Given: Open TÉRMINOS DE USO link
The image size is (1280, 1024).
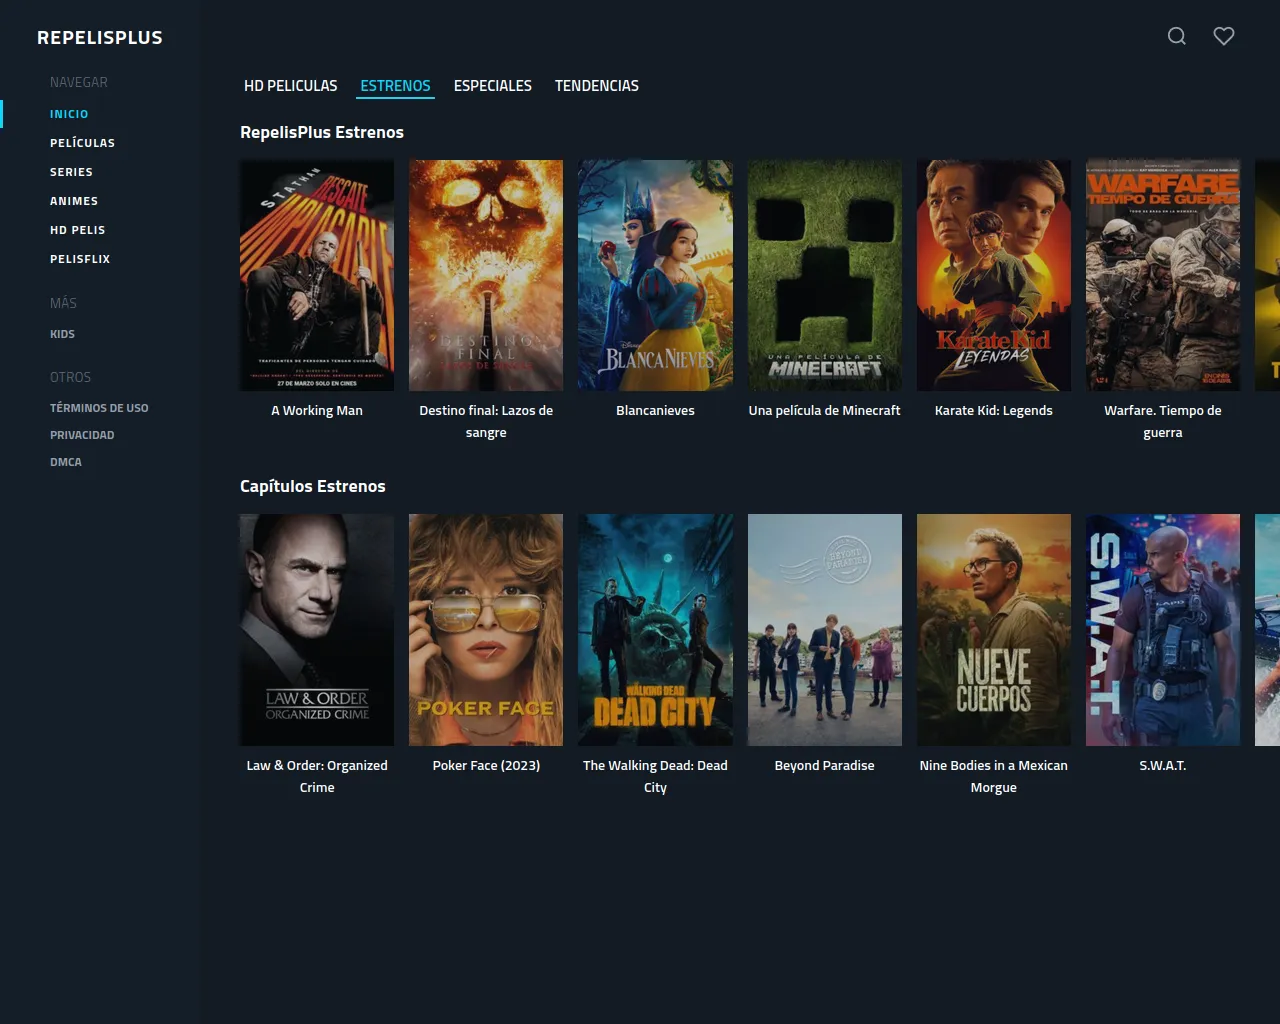Looking at the screenshot, I should coord(99,408).
